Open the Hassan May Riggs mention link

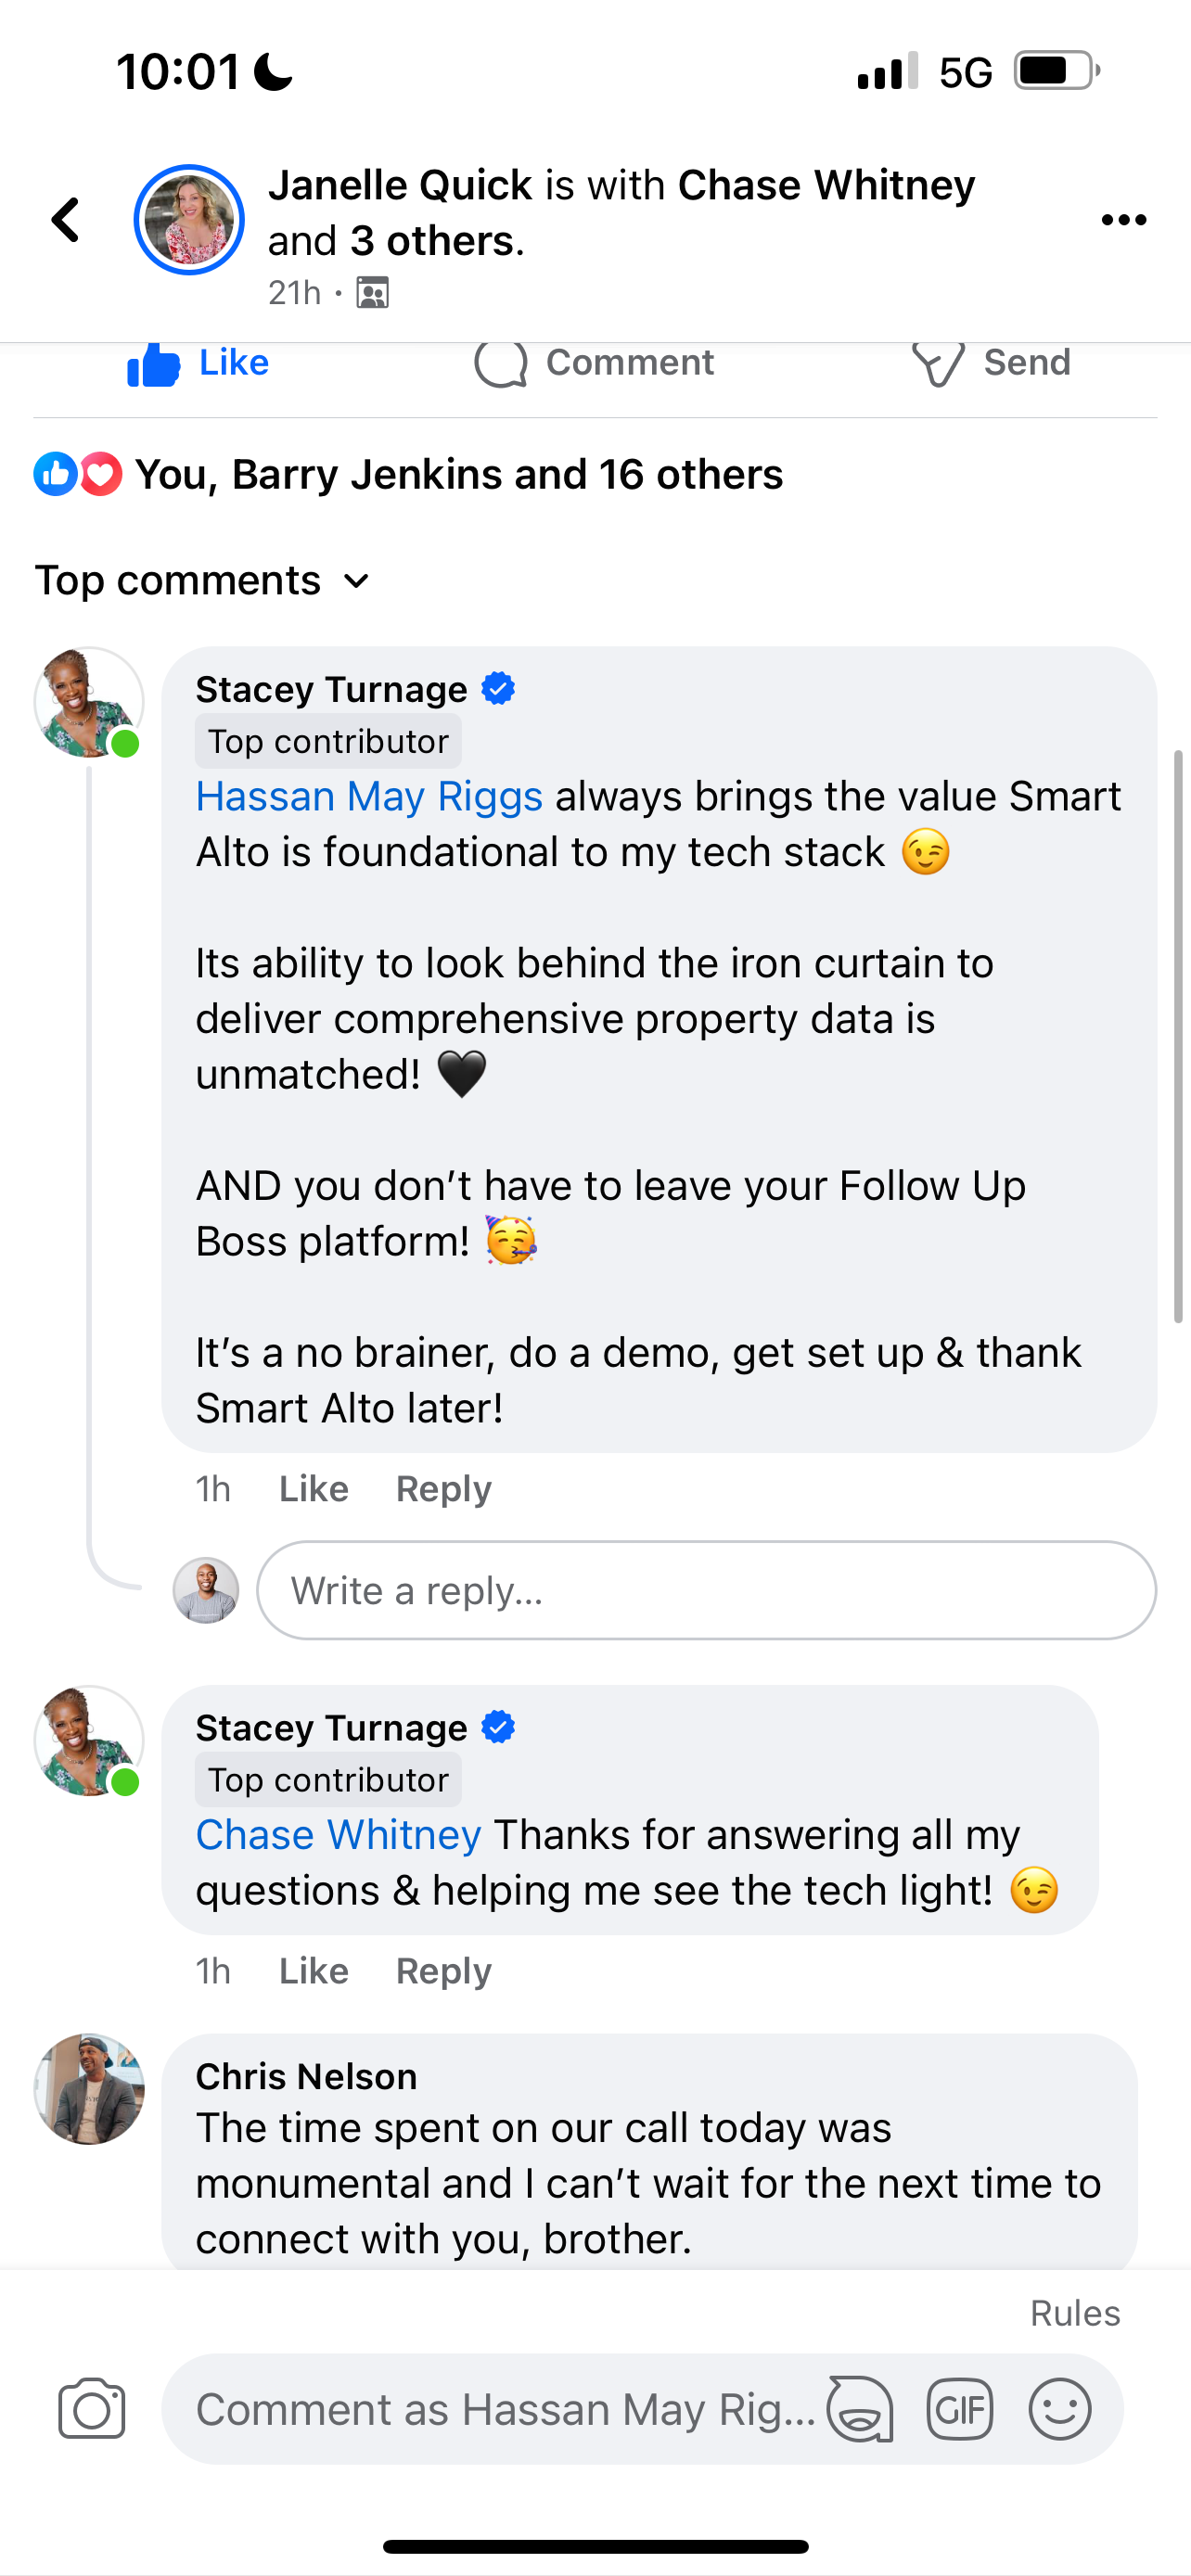point(369,797)
